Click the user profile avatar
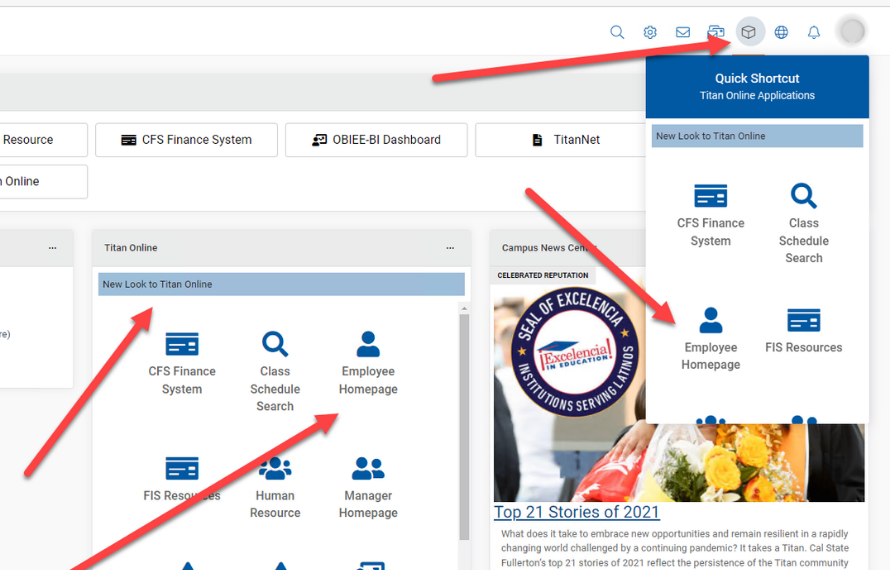 (852, 32)
